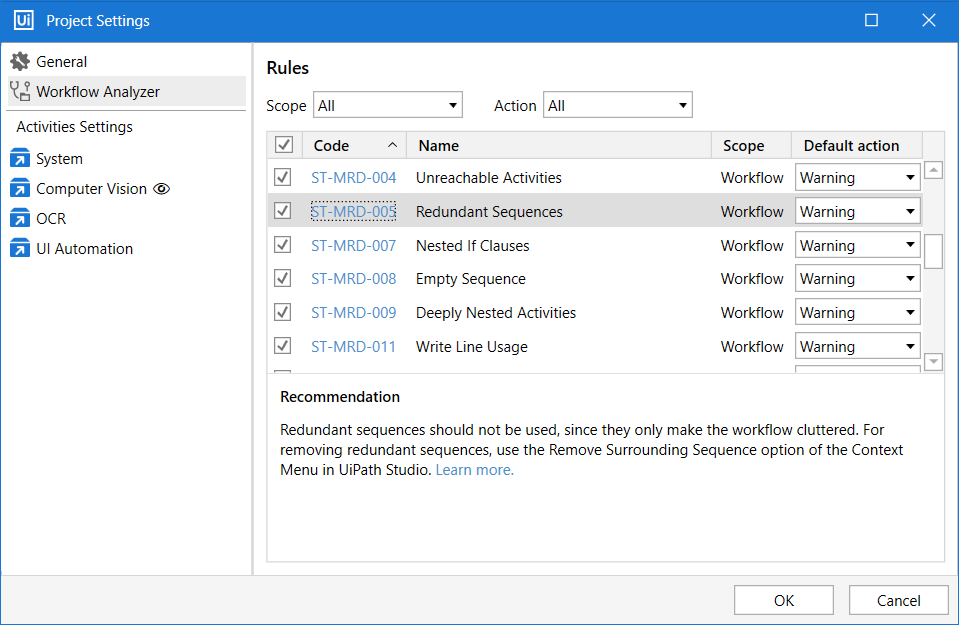Click the rules list scroll down arrow
This screenshot has height=625, width=959.
tap(933, 362)
